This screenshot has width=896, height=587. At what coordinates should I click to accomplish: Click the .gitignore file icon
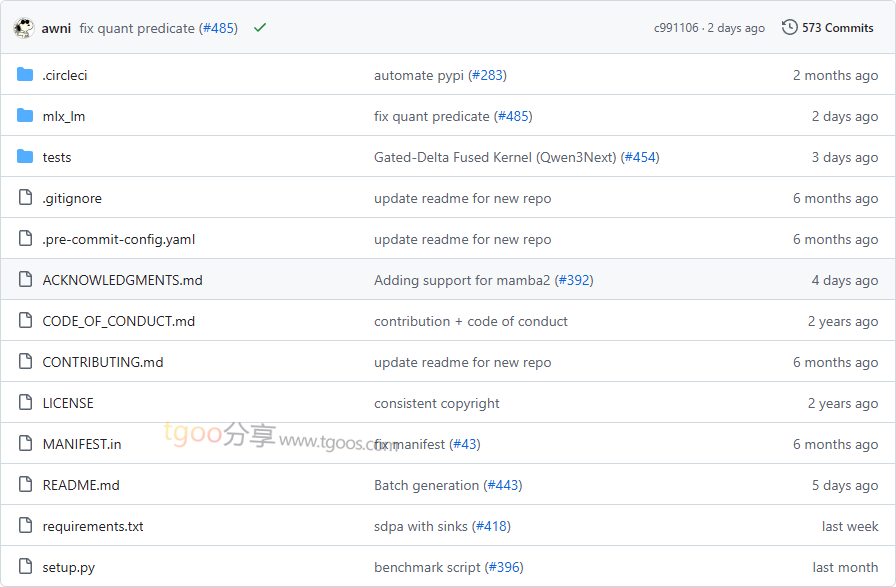click(25, 198)
